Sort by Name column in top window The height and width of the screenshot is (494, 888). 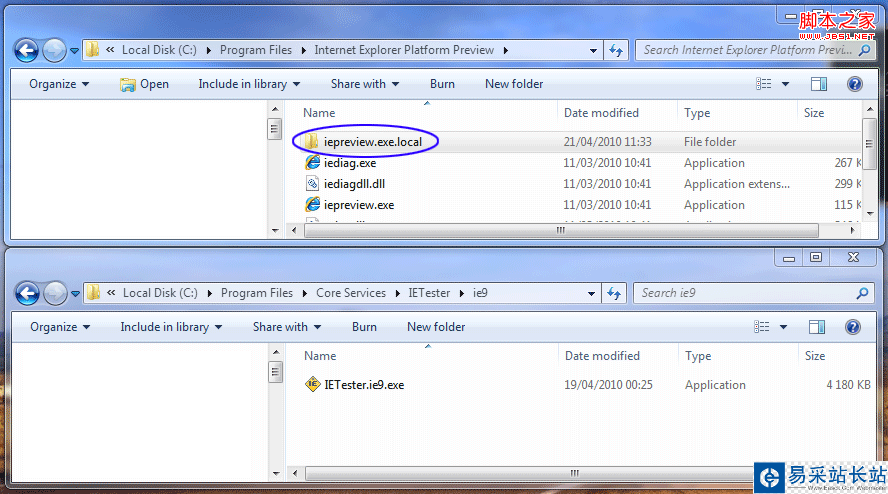coord(319,113)
